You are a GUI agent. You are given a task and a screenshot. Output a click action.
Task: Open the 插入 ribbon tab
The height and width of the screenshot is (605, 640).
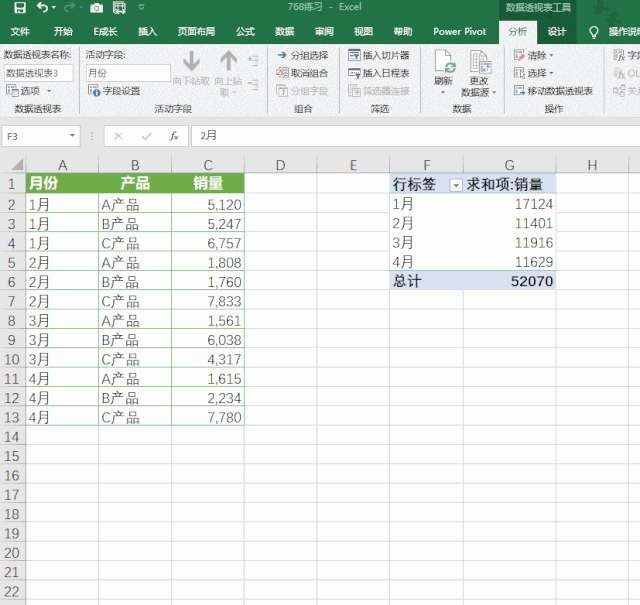click(147, 31)
